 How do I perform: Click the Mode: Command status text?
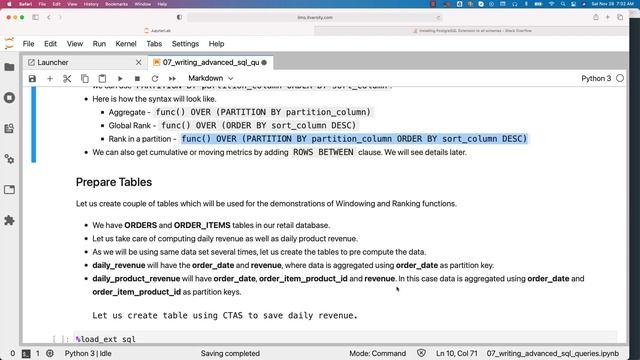[378, 353]
